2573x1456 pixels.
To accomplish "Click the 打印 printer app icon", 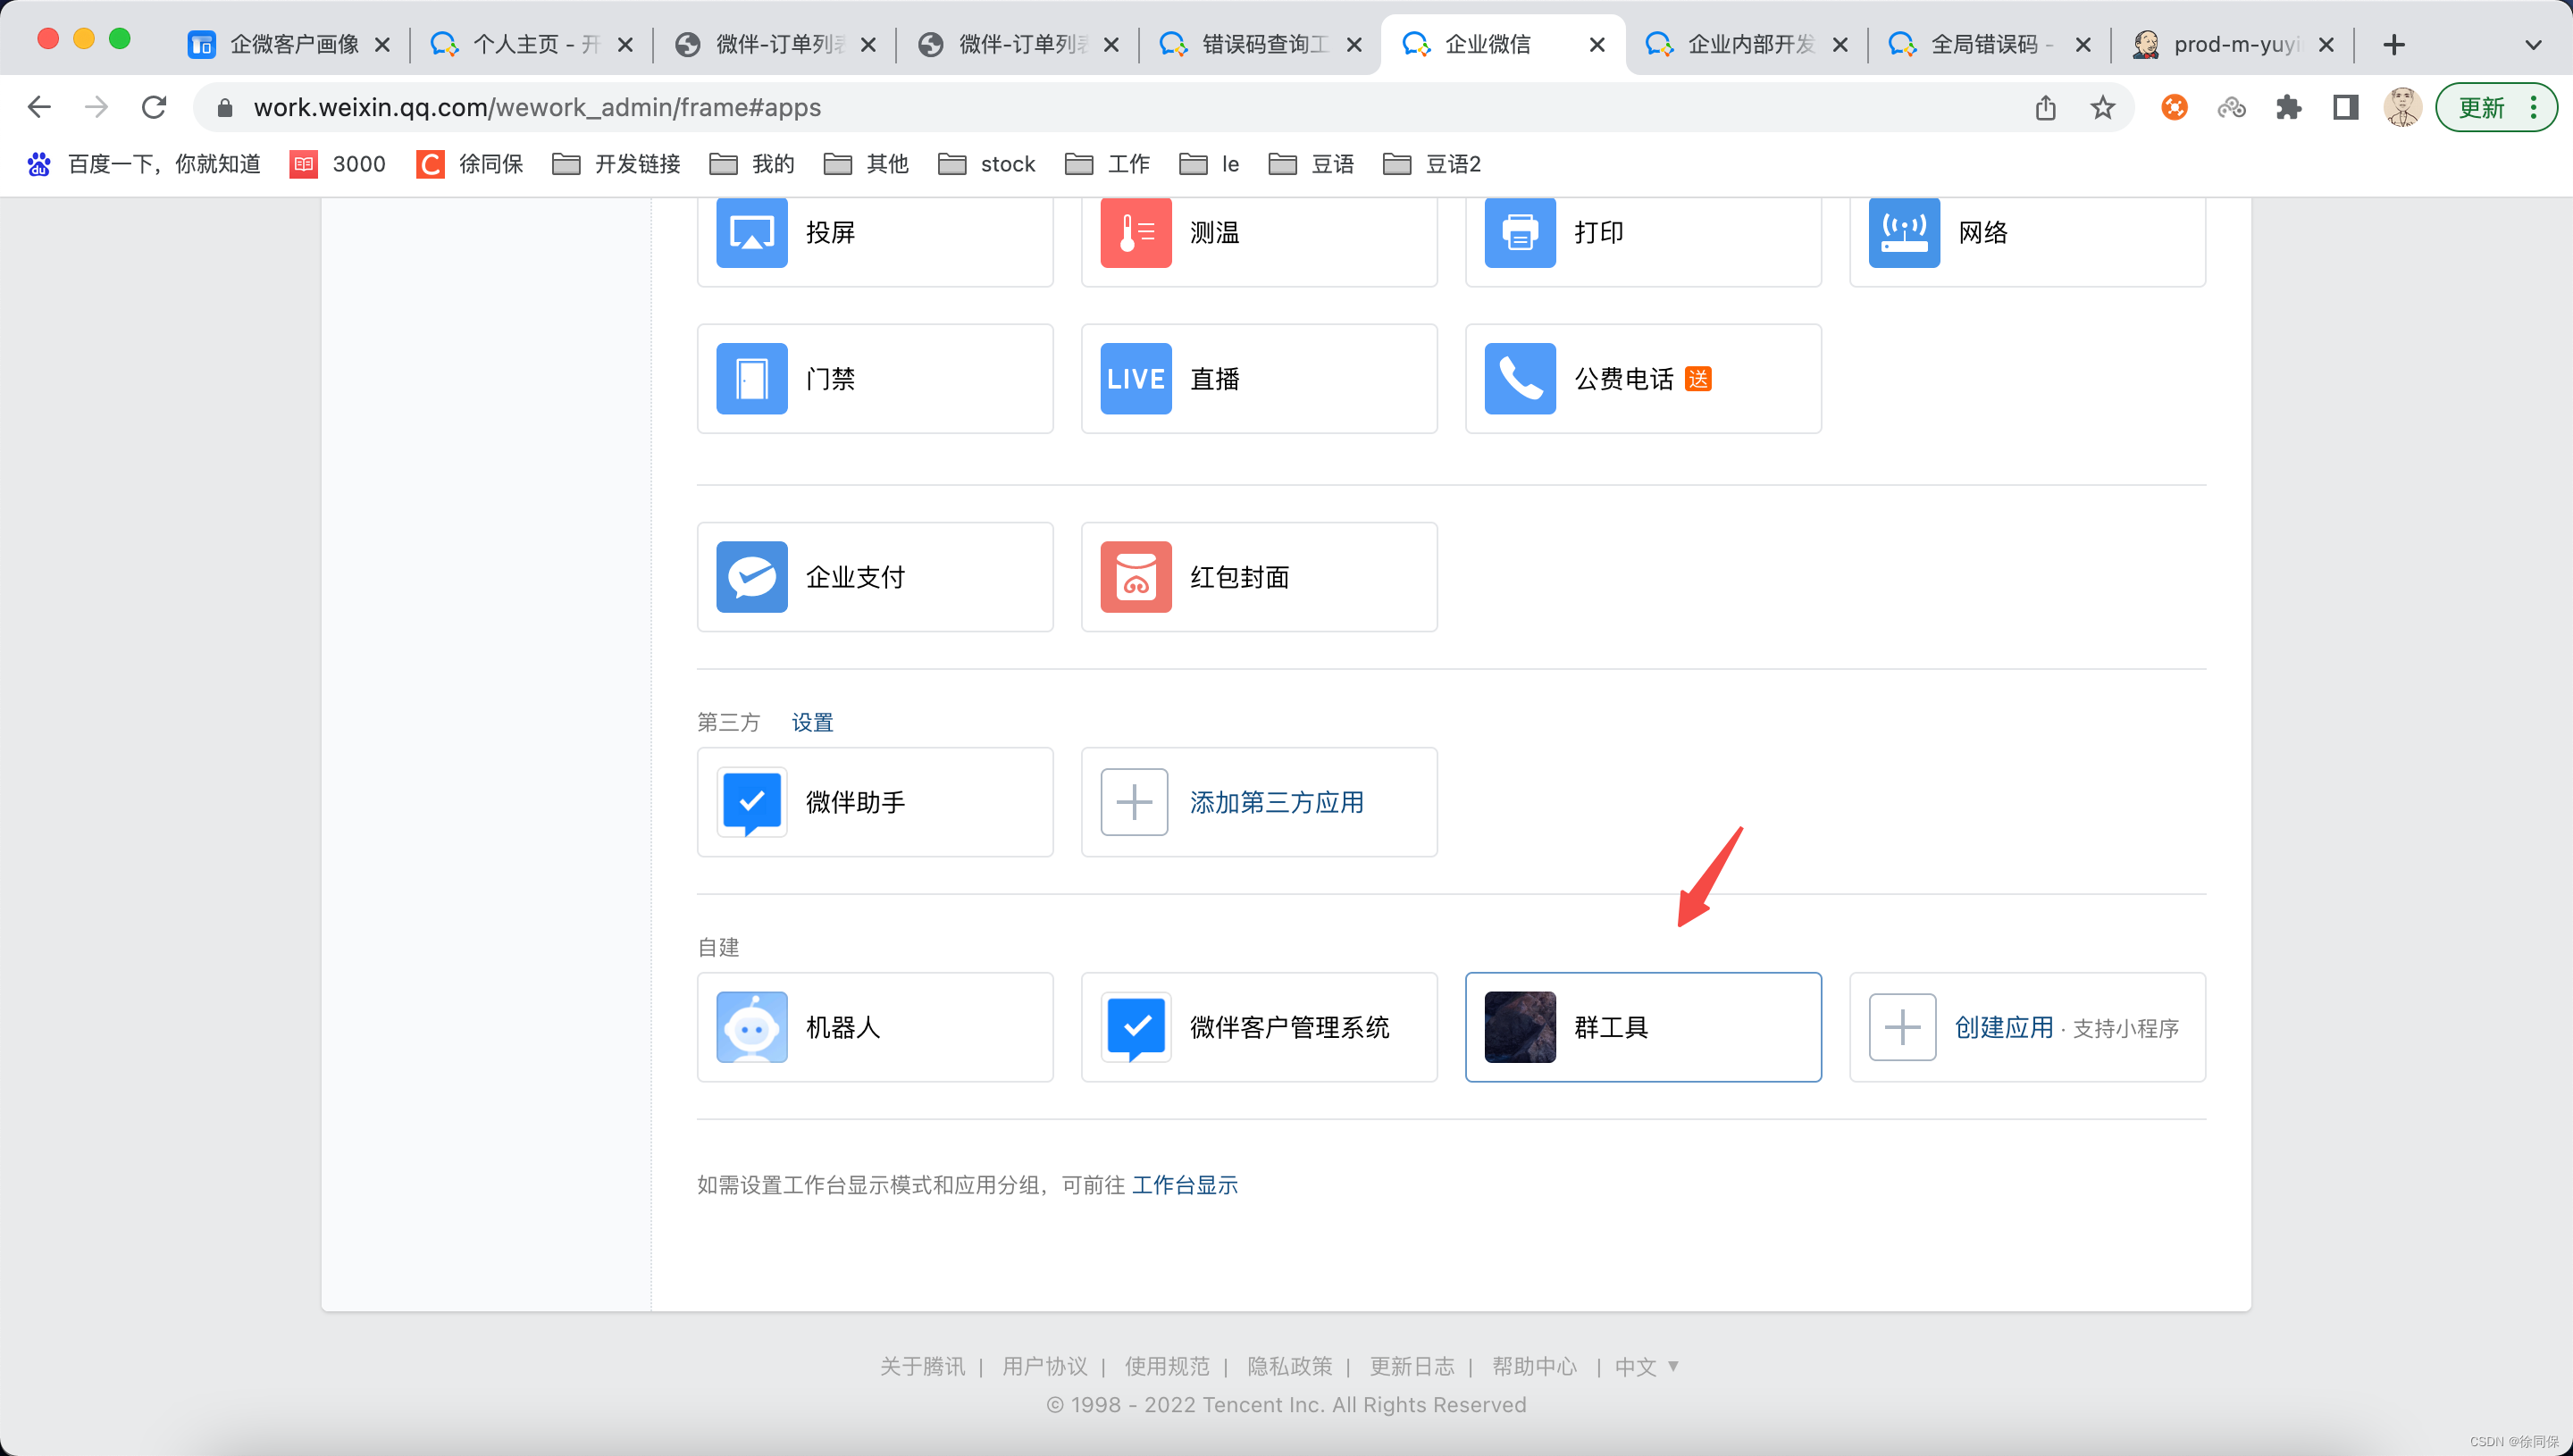I will pos(1519,232).
